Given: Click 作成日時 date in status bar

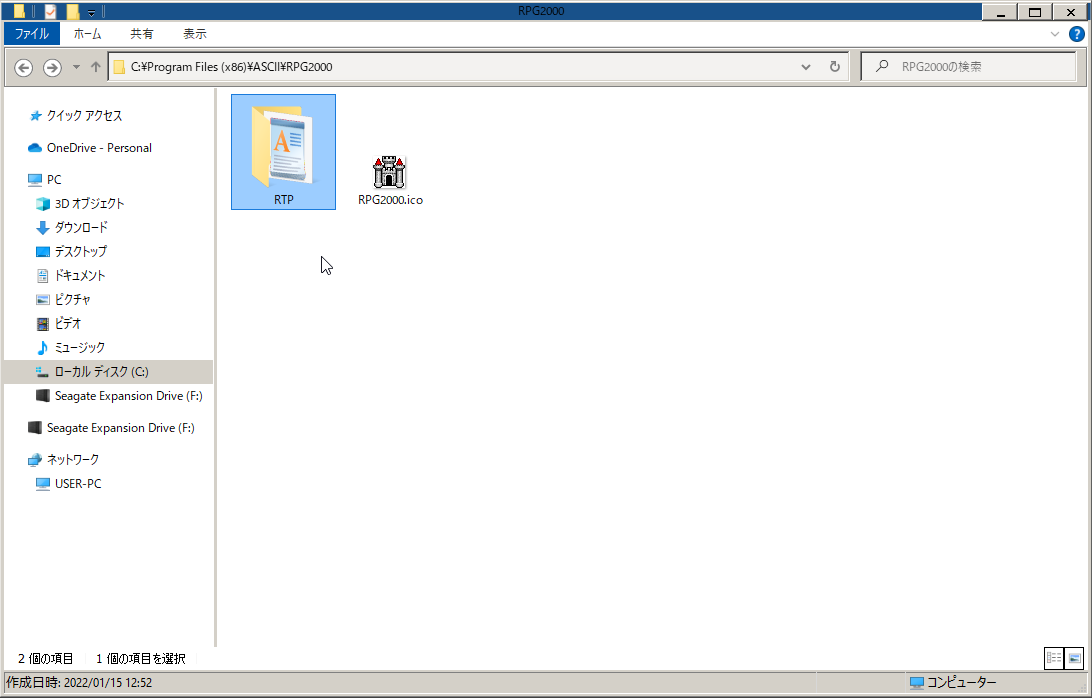Looking at the screenshot, I should click(x=79, y=683).
